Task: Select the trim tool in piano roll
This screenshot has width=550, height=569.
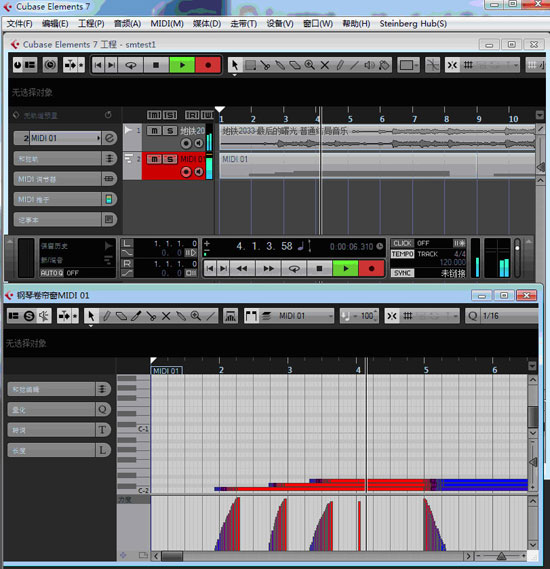Action: coord(136,316)
